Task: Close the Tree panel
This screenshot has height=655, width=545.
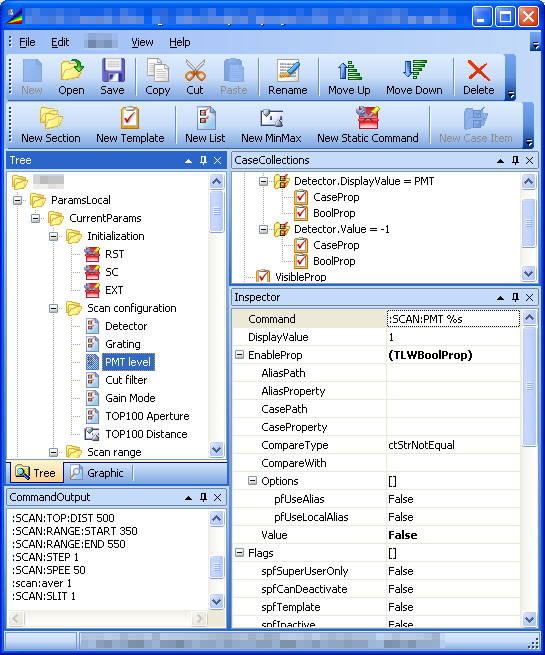Action: [218, 160]
